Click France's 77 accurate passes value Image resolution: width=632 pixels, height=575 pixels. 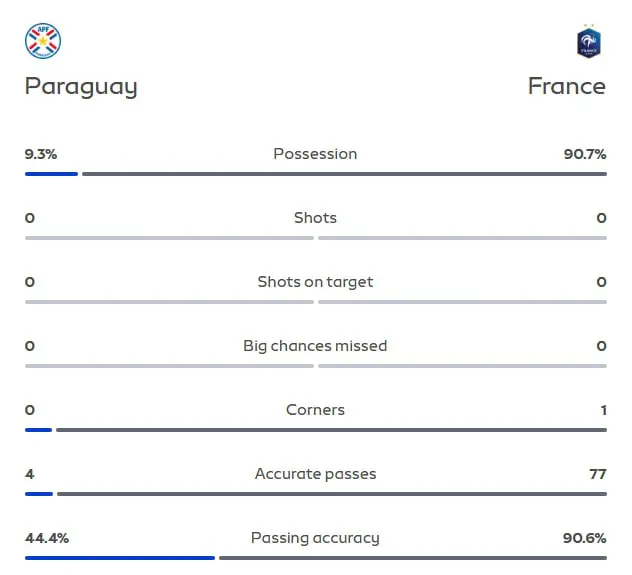[598, 474]
